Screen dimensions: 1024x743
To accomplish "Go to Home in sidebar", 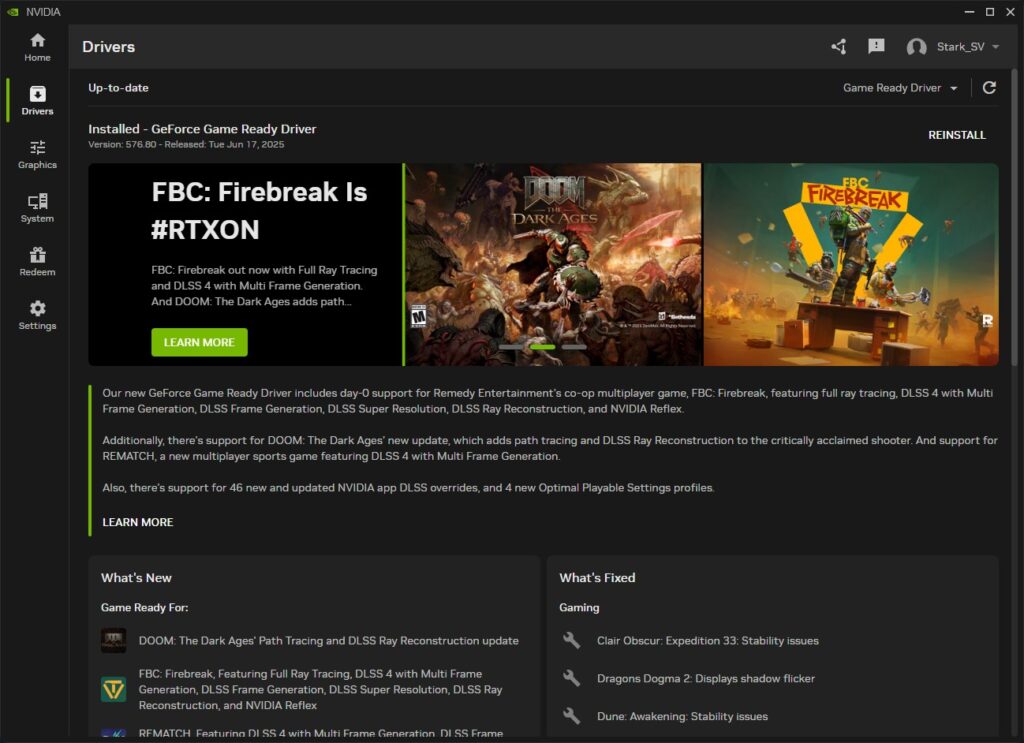I will point(37,48).
